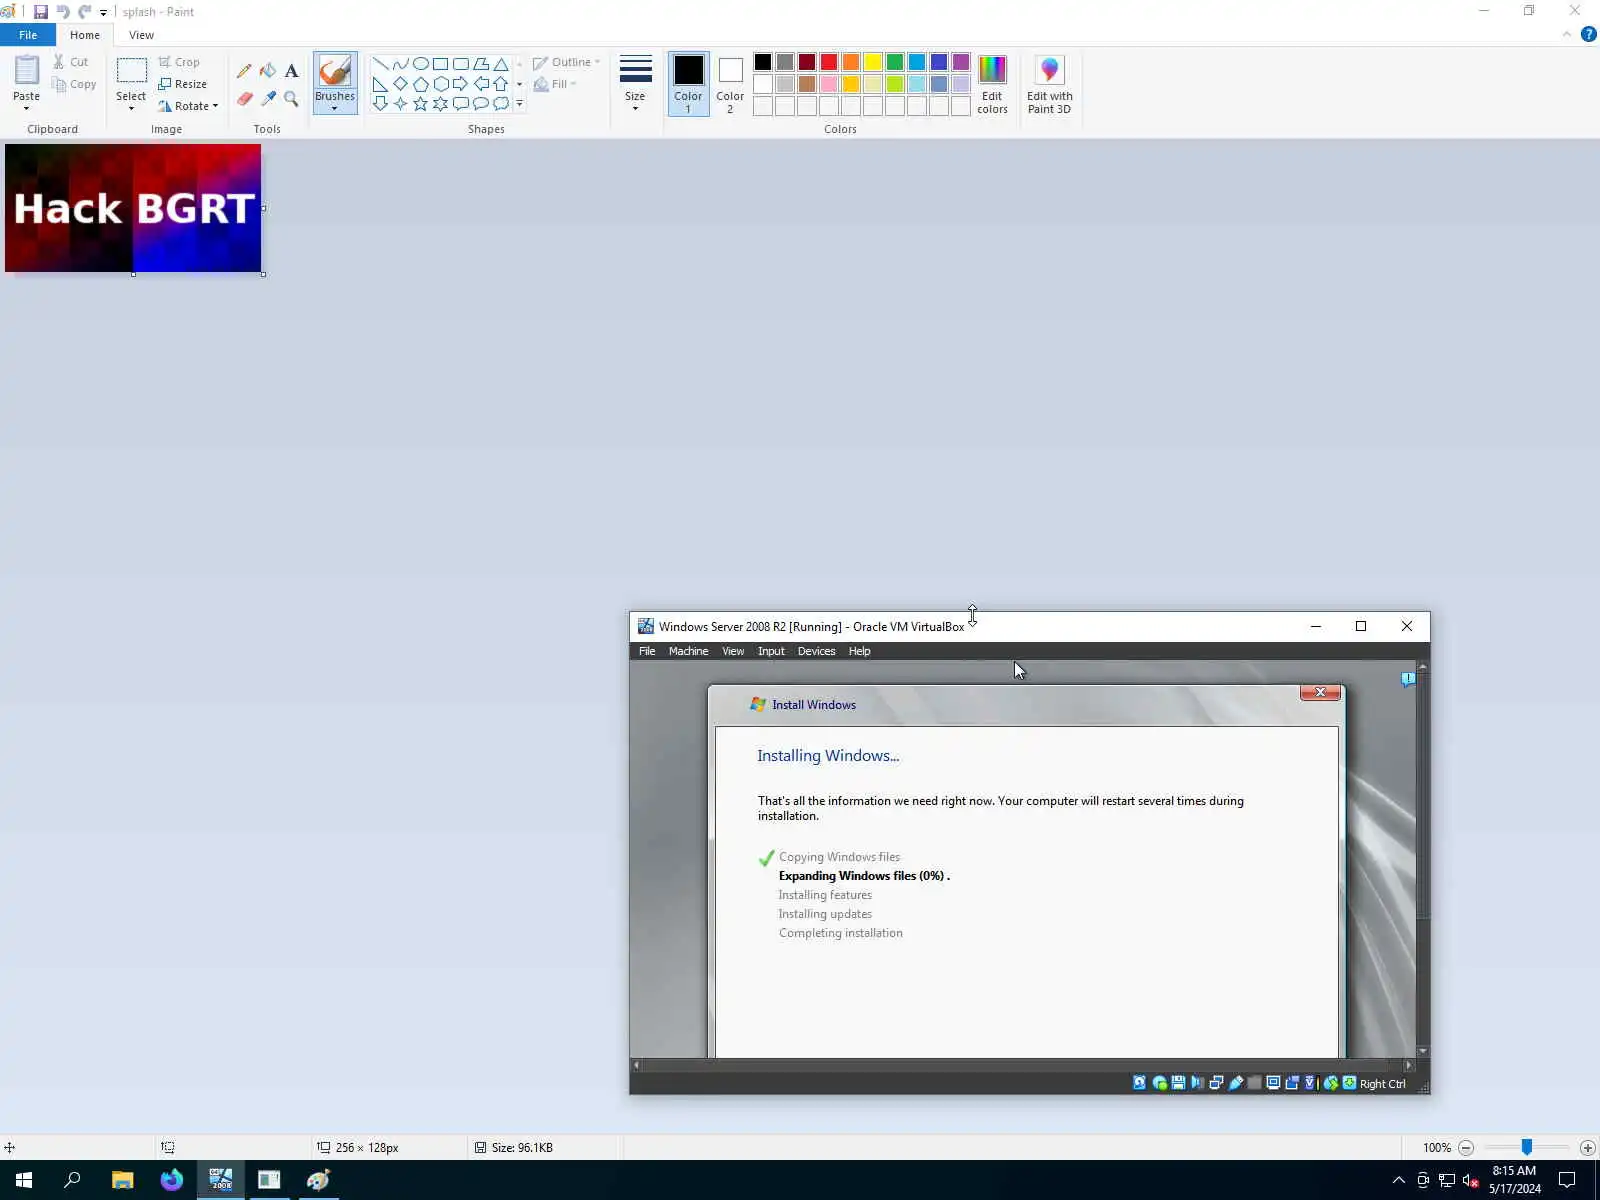Pick the green color swatch
This screenshot has height=1200, width=1600.
895,62
